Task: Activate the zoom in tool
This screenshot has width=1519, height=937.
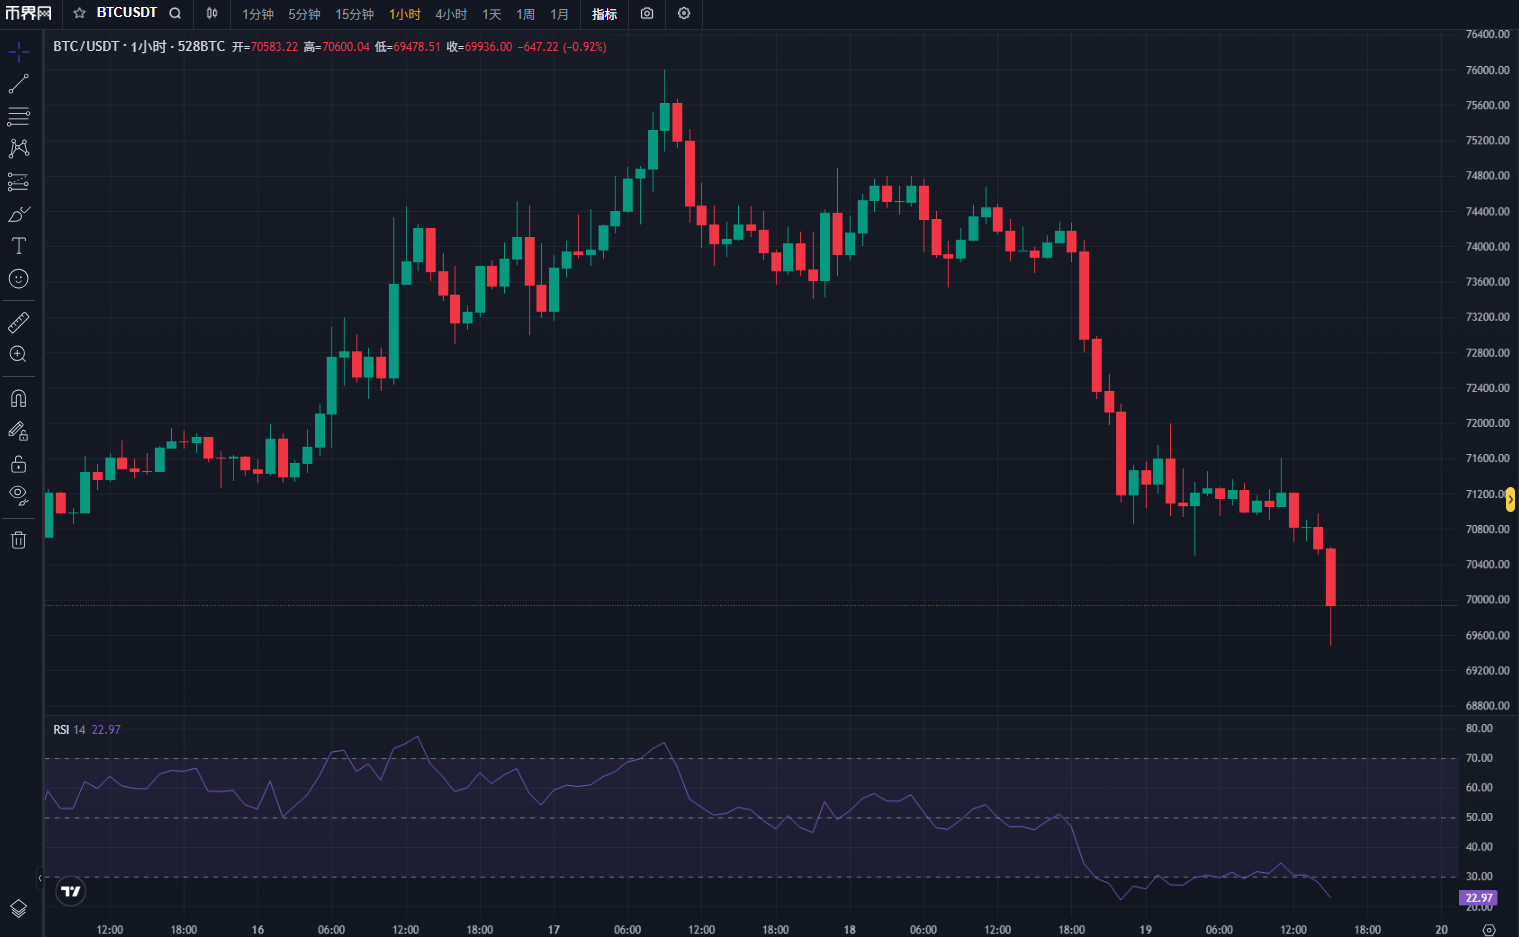Action: 19,354
